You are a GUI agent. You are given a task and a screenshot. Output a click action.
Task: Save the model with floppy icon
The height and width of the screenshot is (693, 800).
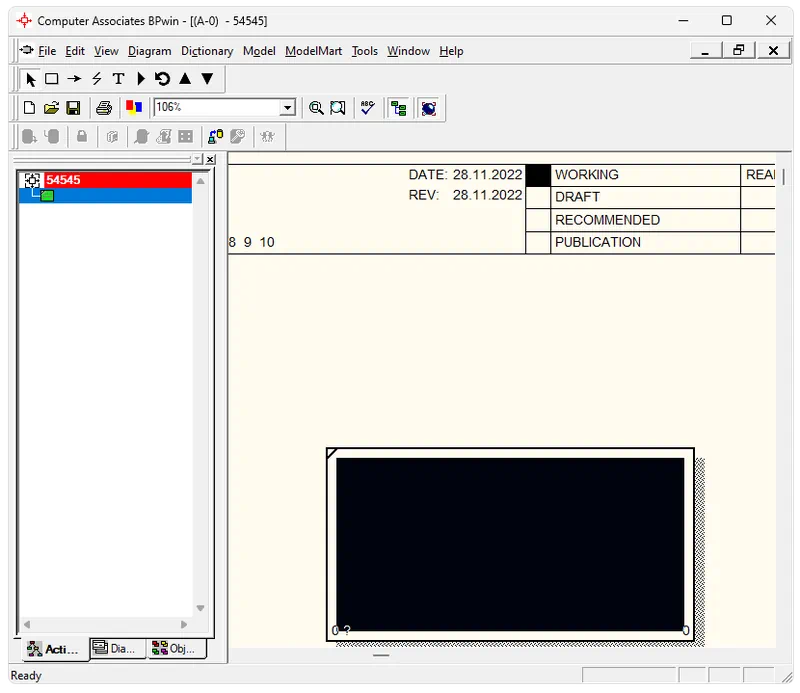click(x=73, y=108)
